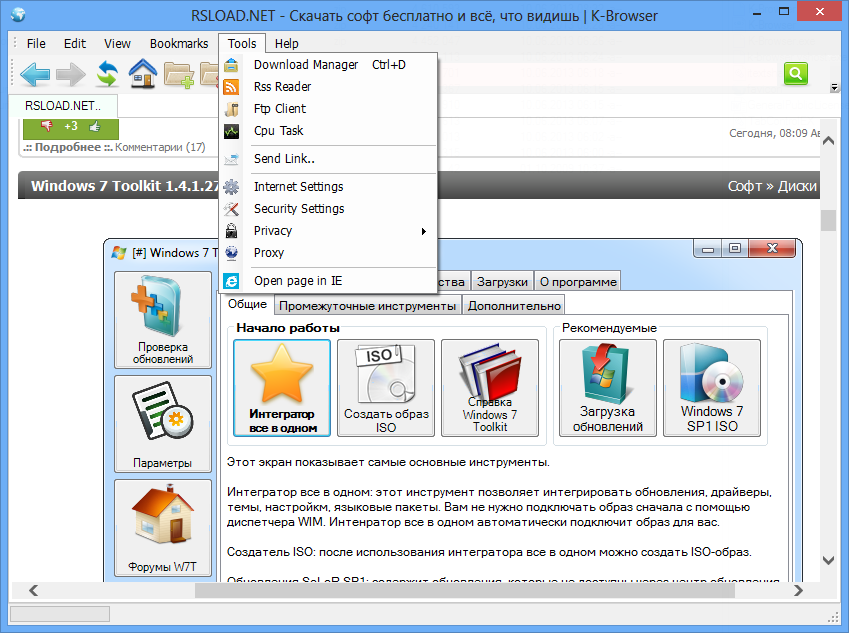Click the Privacy padlock icon
This screenshot has width=849, height=633.
[x=231, y=231]
